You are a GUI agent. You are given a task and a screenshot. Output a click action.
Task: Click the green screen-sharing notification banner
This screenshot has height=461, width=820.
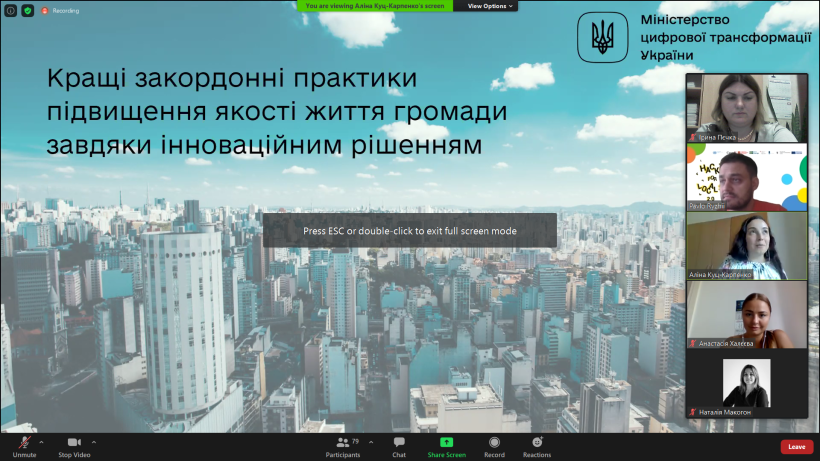pos(376,6)
